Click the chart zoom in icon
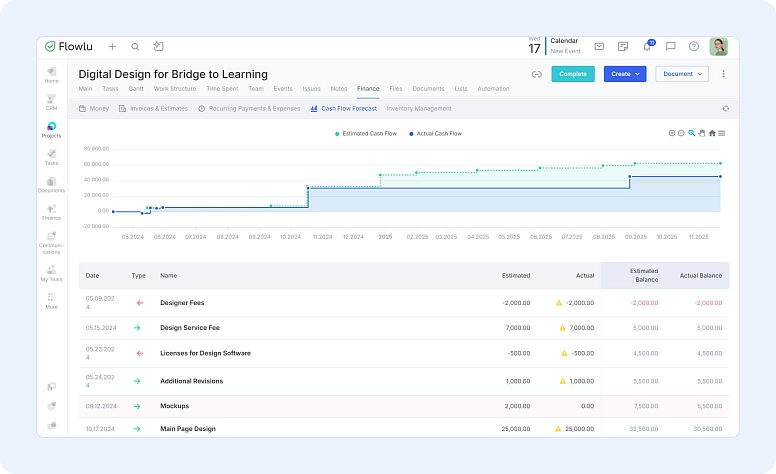 coord(672,133)
